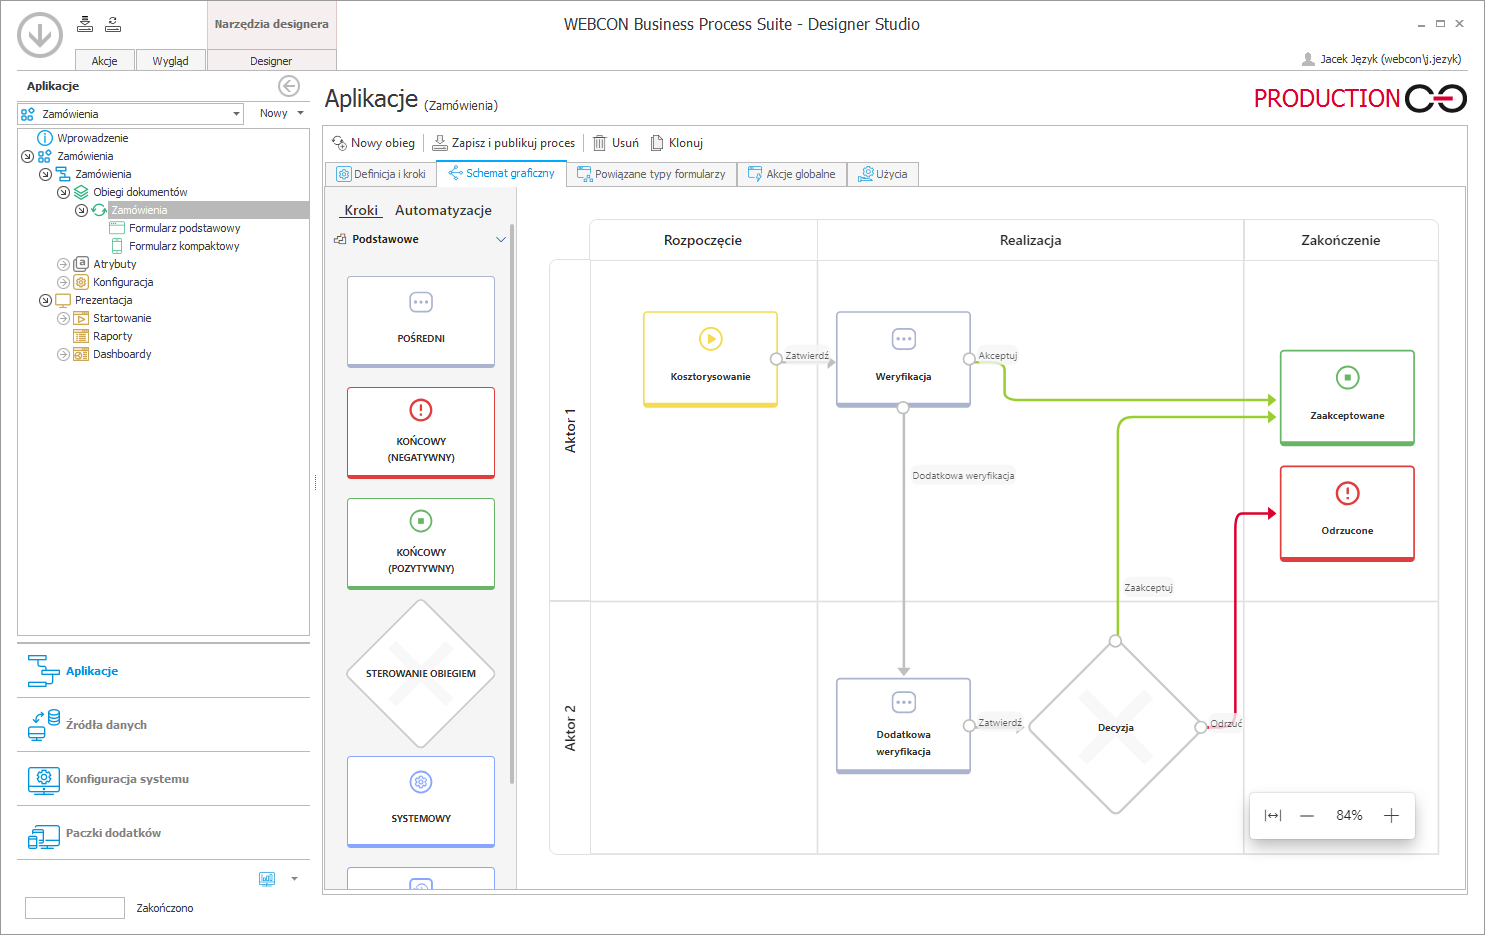
Task: Collapse the Podstawowe palette section
Action: coord(501,239)
